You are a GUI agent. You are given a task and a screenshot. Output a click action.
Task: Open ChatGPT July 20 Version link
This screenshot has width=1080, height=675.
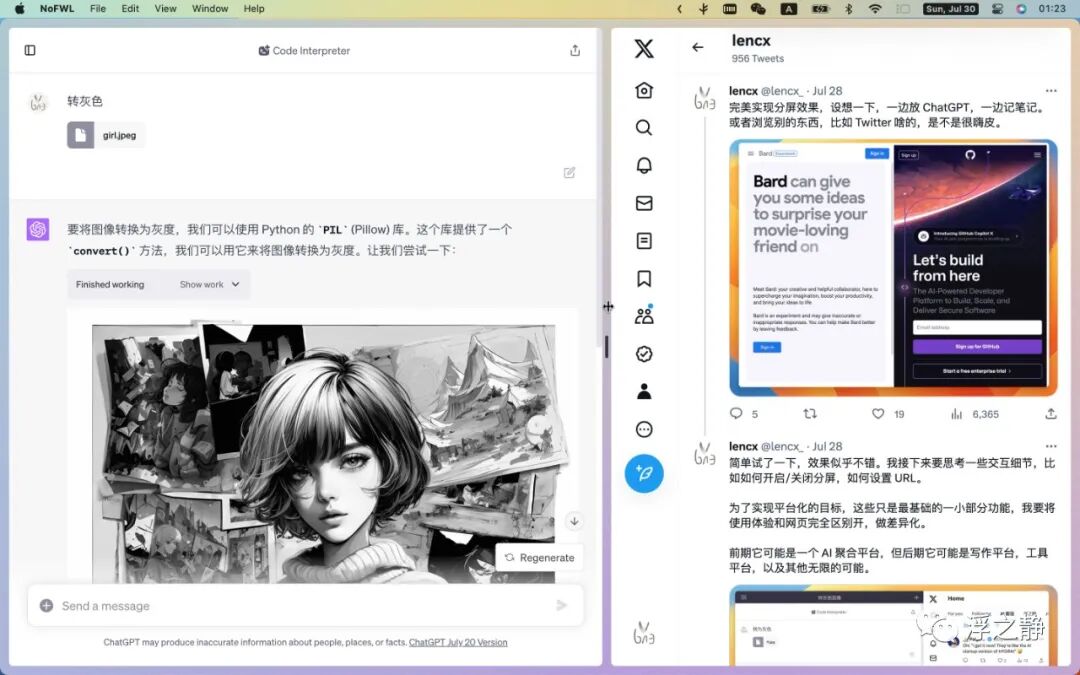pos(458,642)
